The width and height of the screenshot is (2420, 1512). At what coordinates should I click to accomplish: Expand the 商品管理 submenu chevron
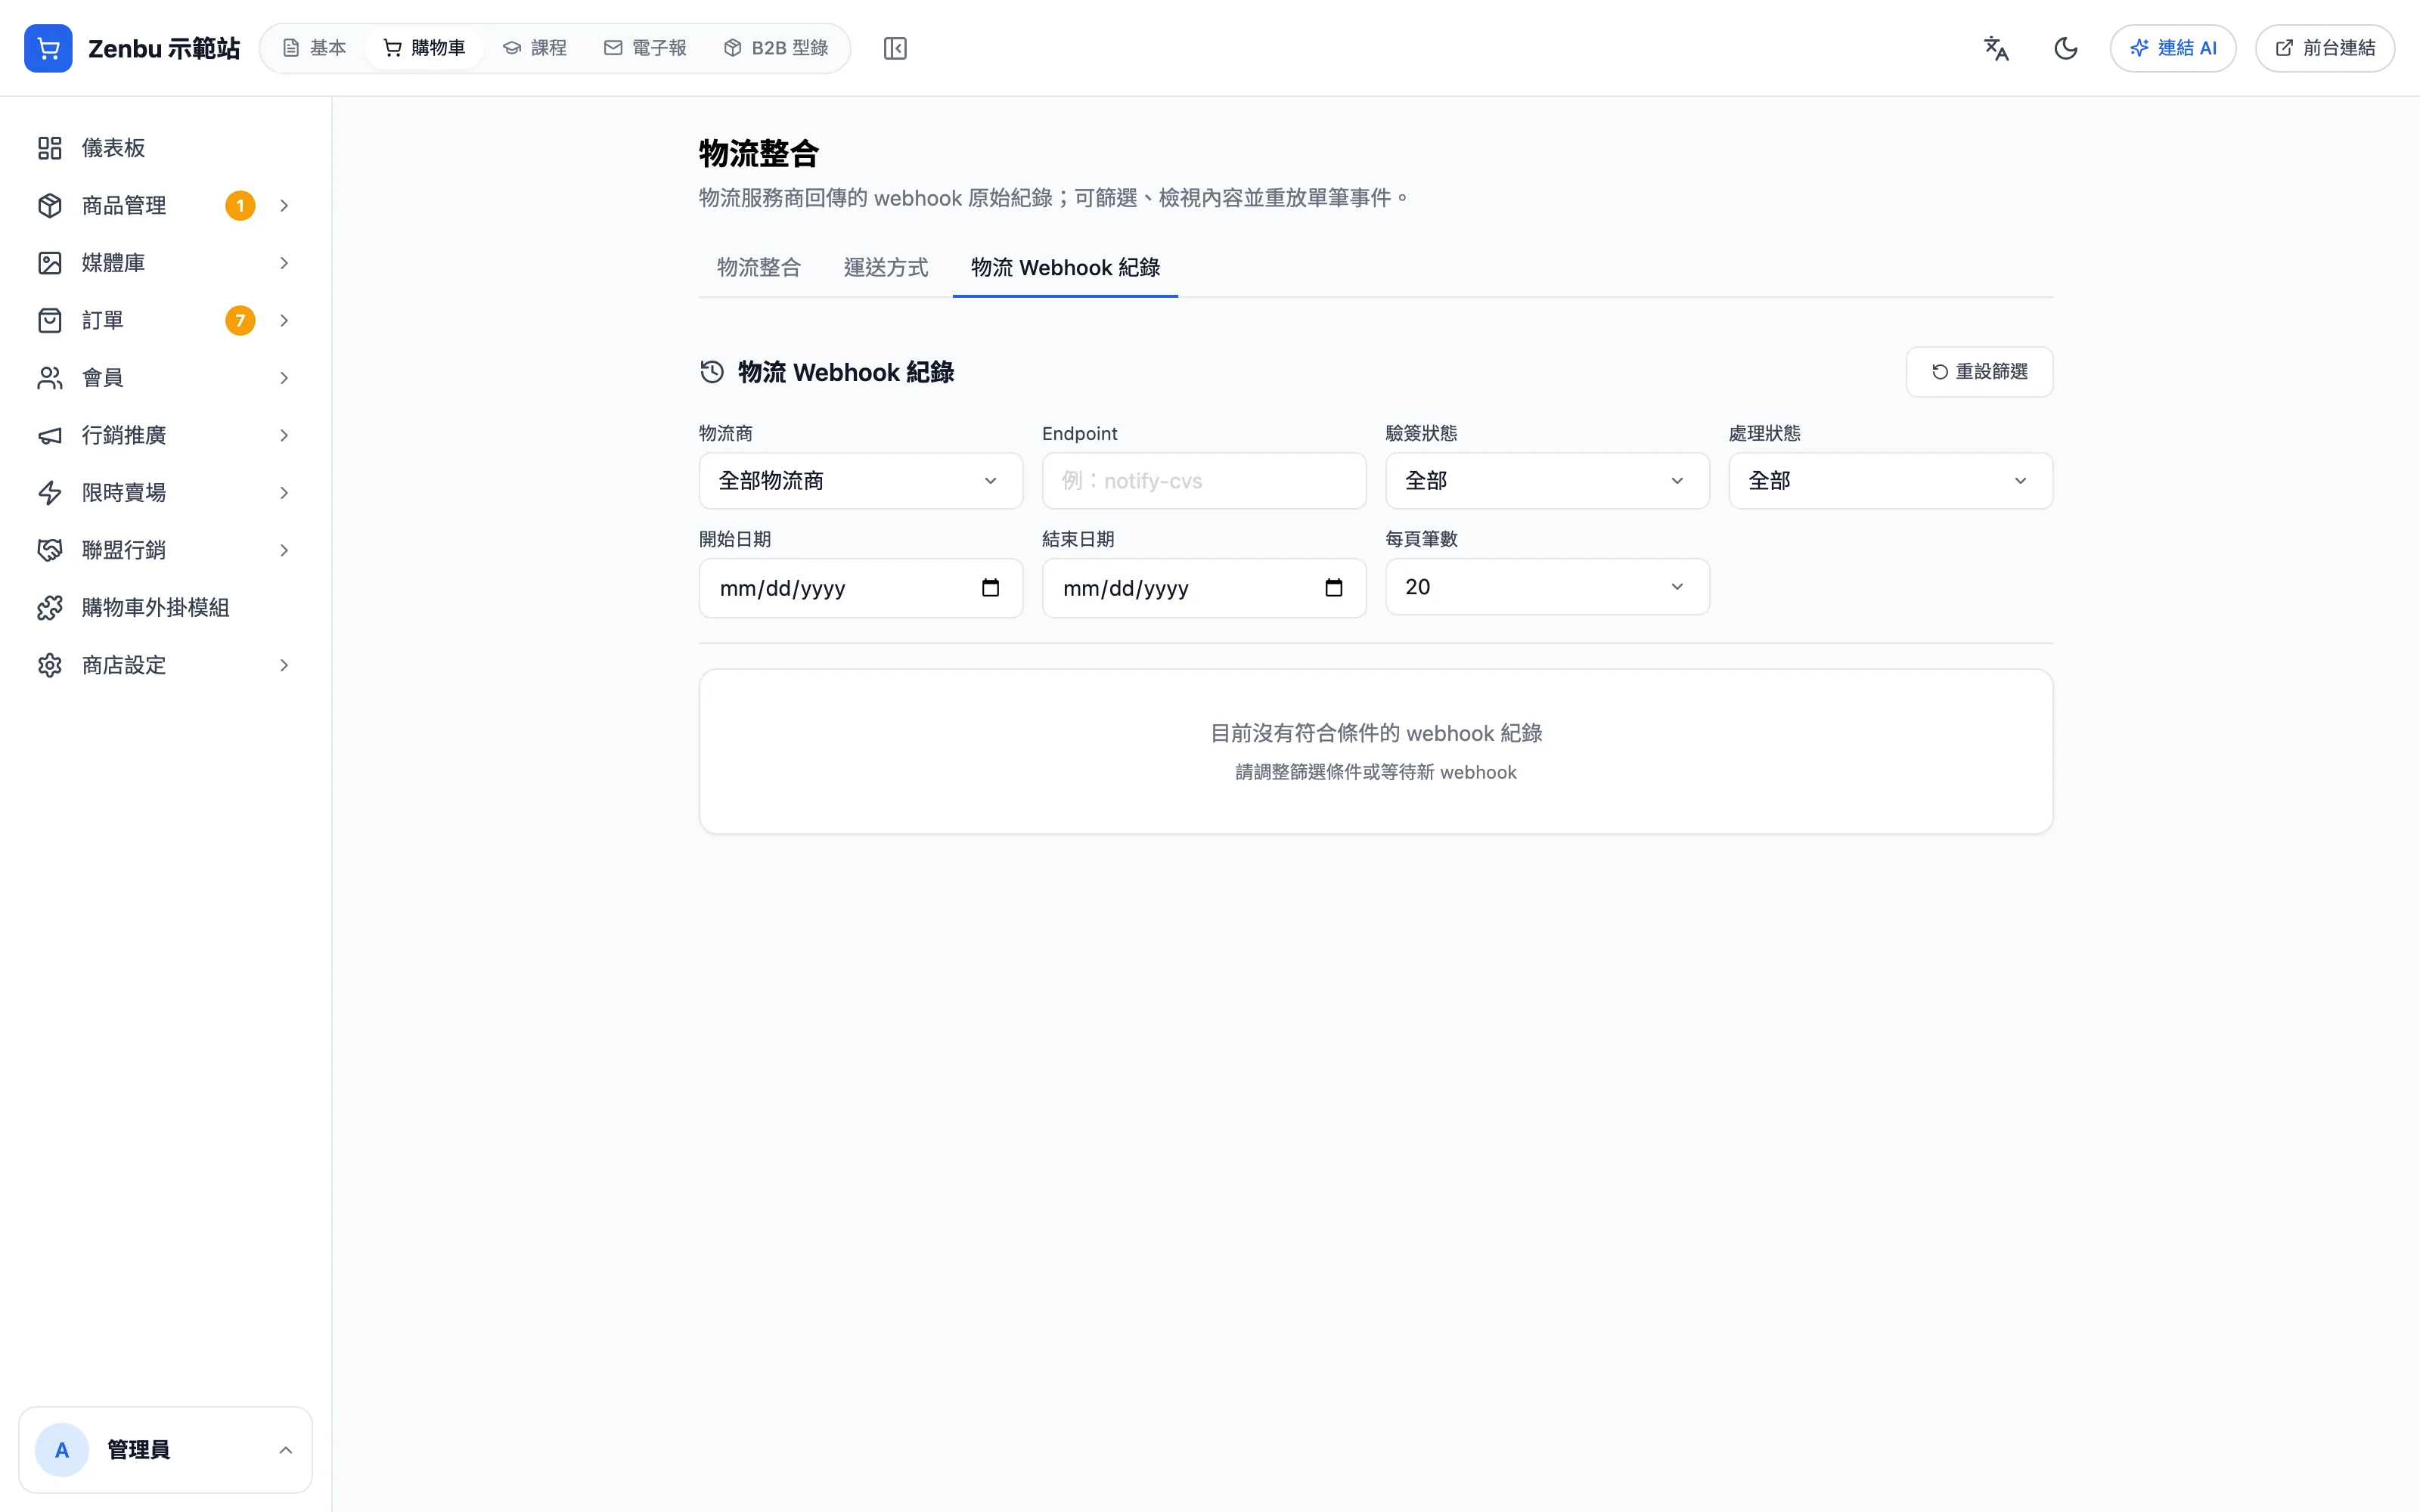(284, 205)
